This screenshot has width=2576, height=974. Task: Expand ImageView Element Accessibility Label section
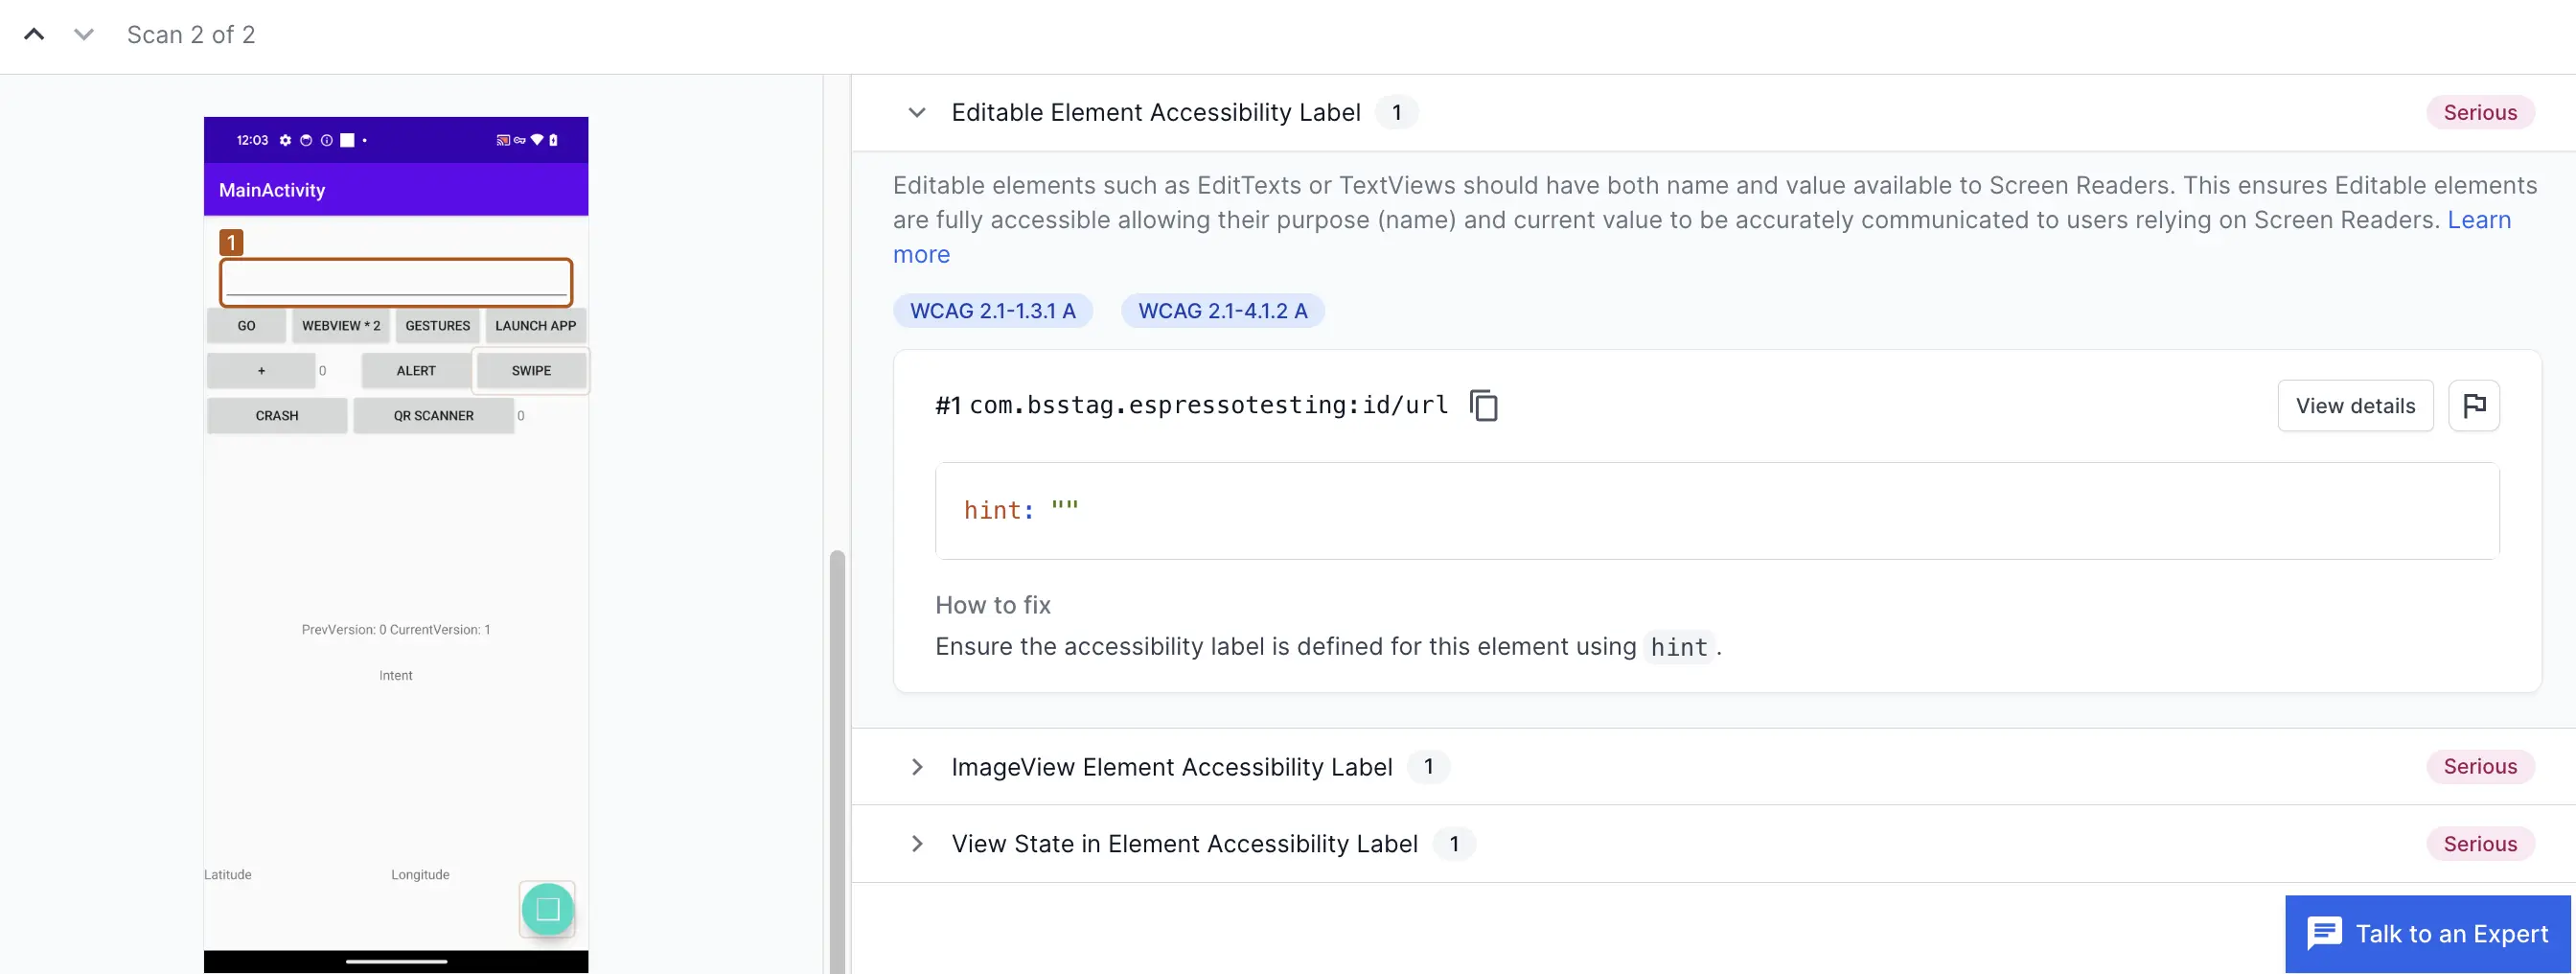(x=917, y=767)
